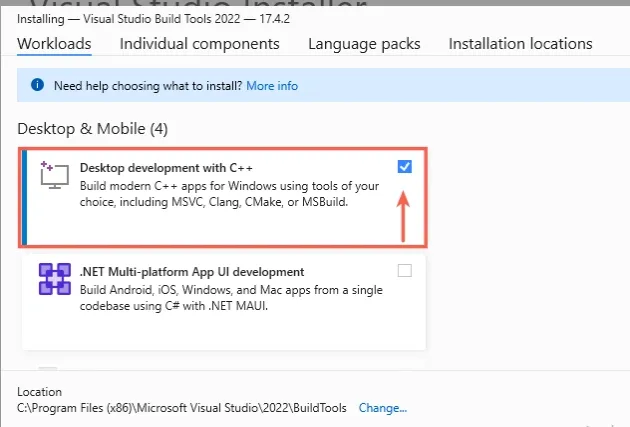This screenshot has height=427, width=630.
Task: Click the blue selection bar on C++ card
Action: (x=24, y=196)
